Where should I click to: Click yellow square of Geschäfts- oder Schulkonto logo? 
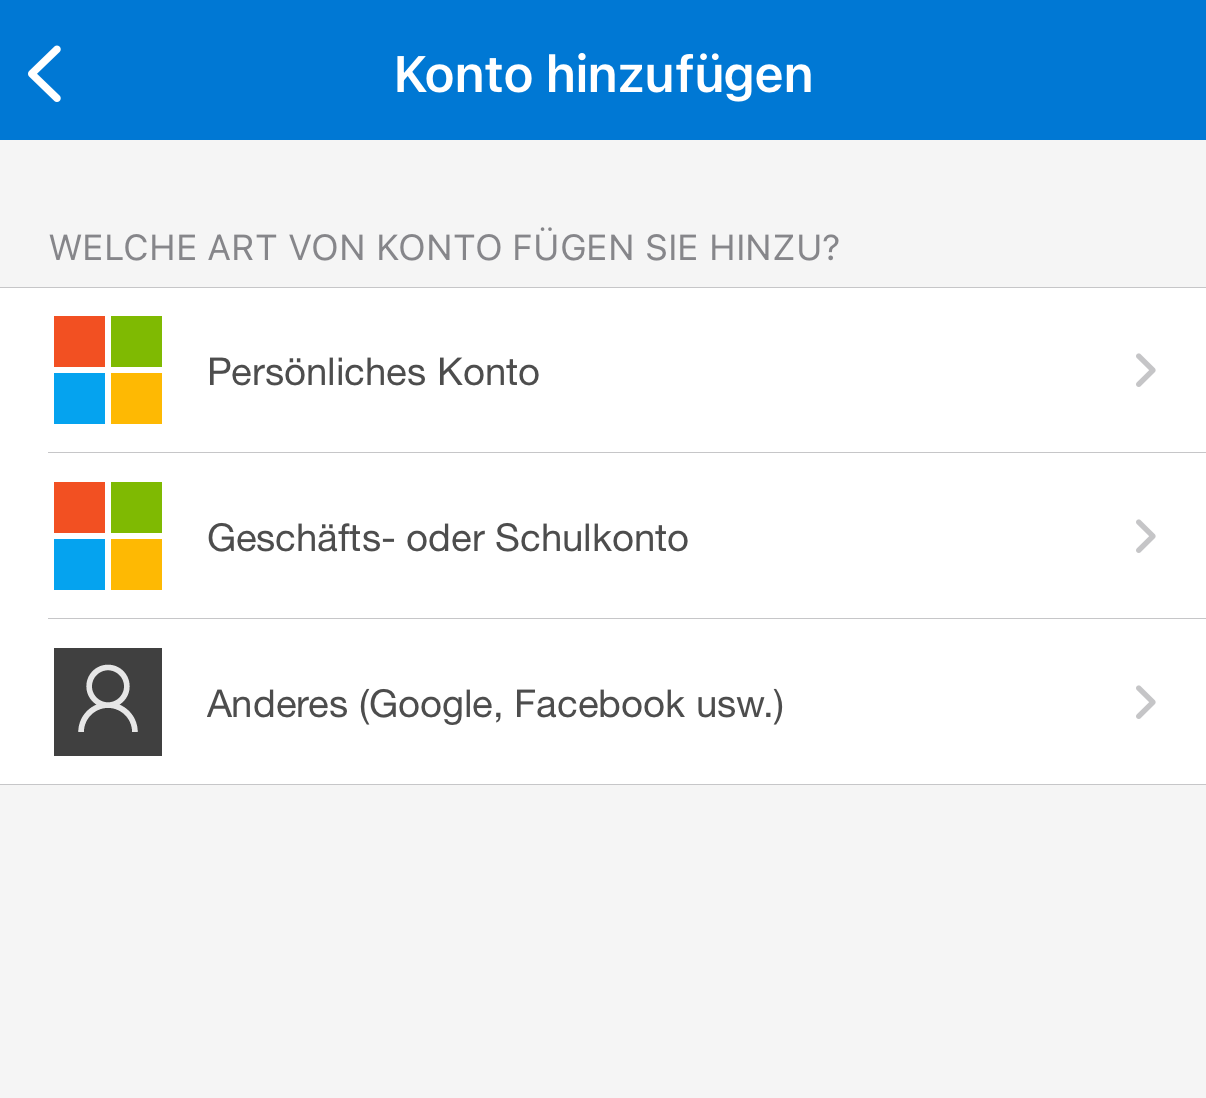[136, 564]
